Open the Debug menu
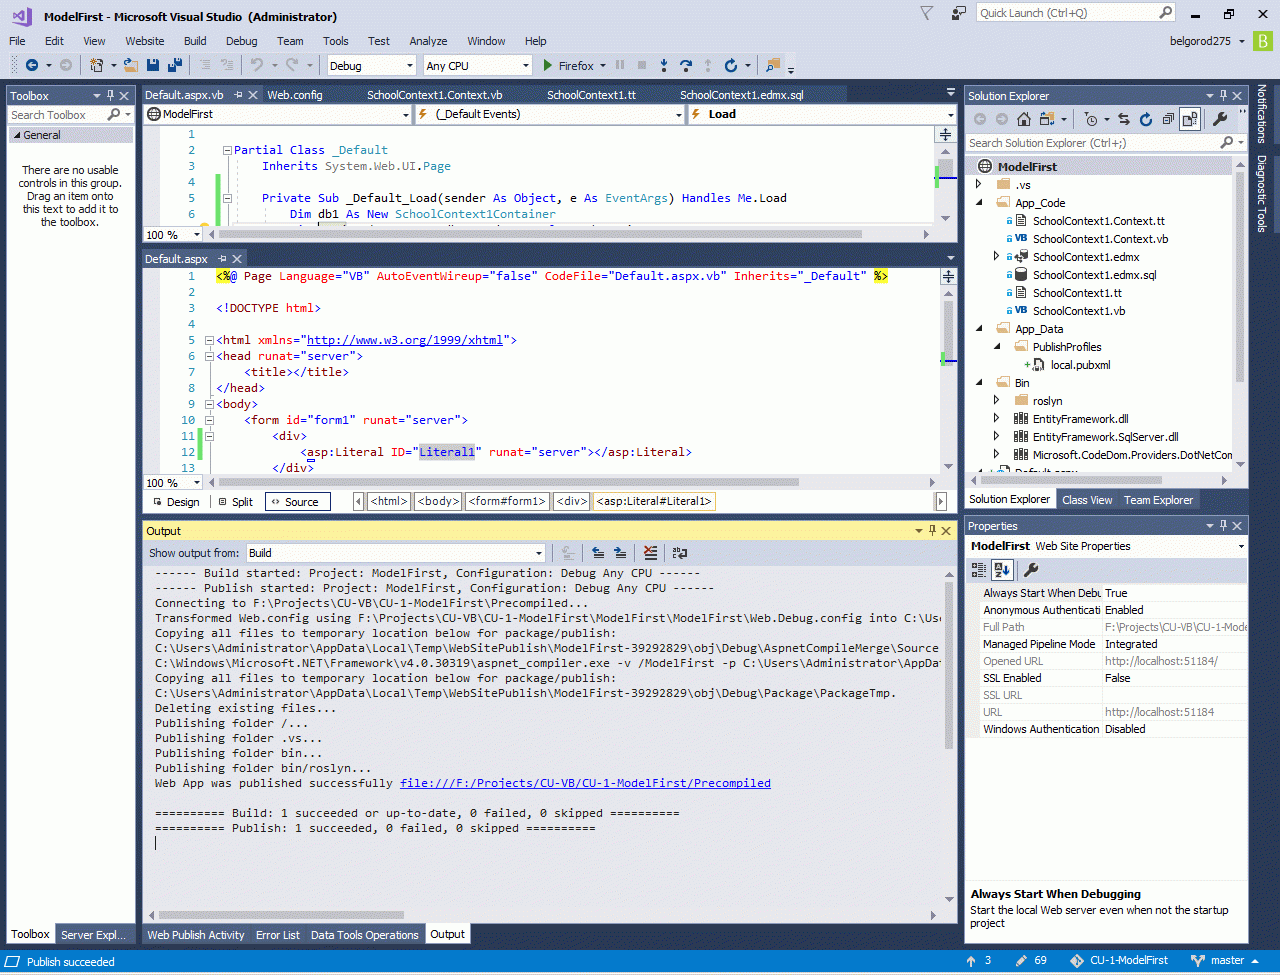This screenshot has width=1280, height=975. [241, 41]
